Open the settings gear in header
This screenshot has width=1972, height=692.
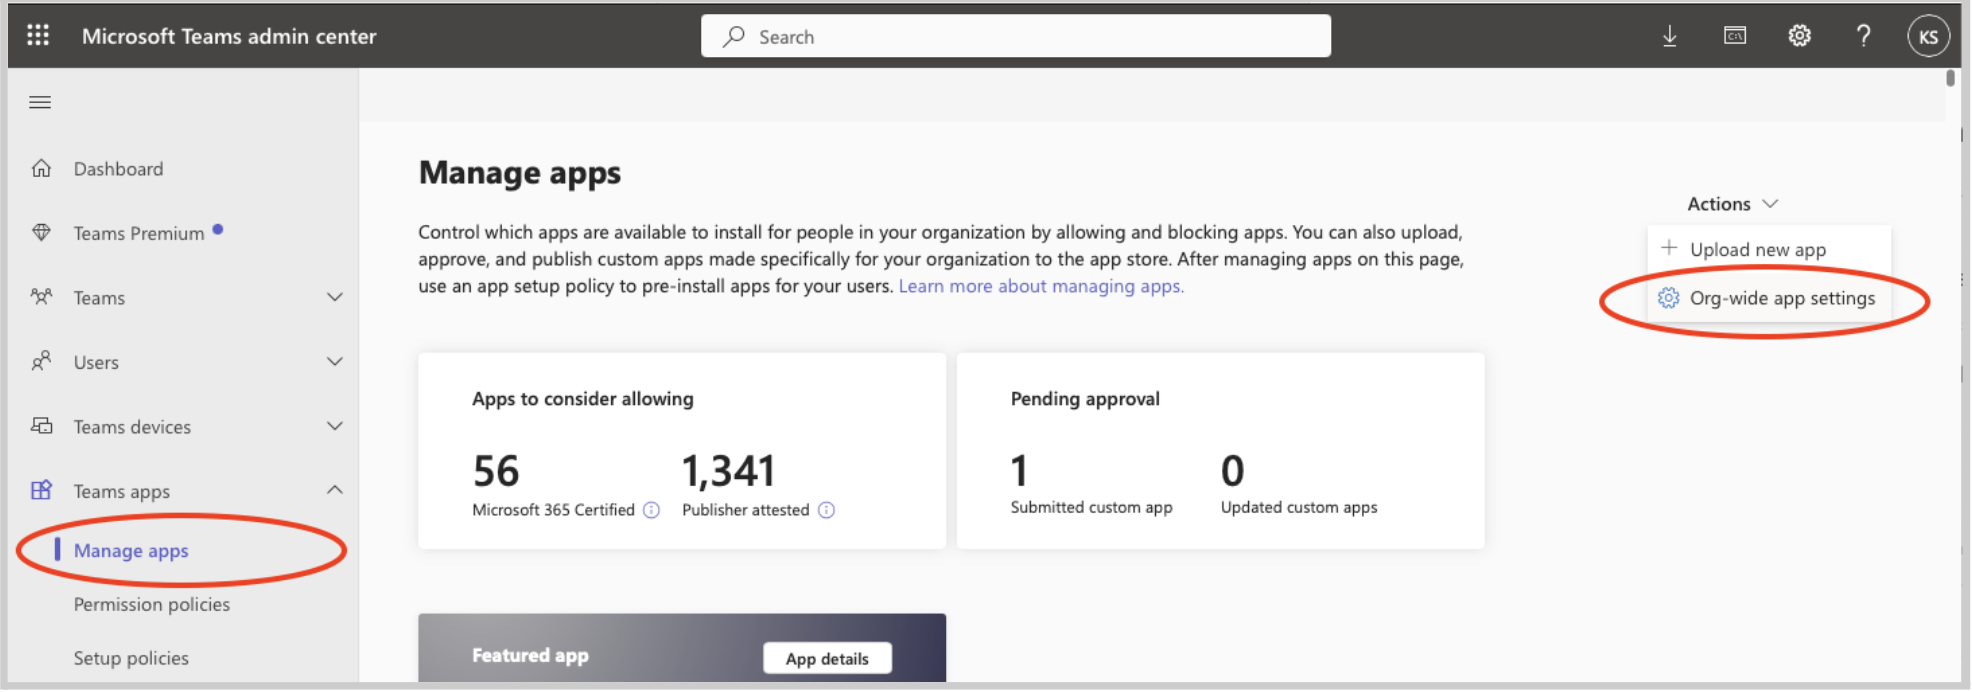[1799, 36]
